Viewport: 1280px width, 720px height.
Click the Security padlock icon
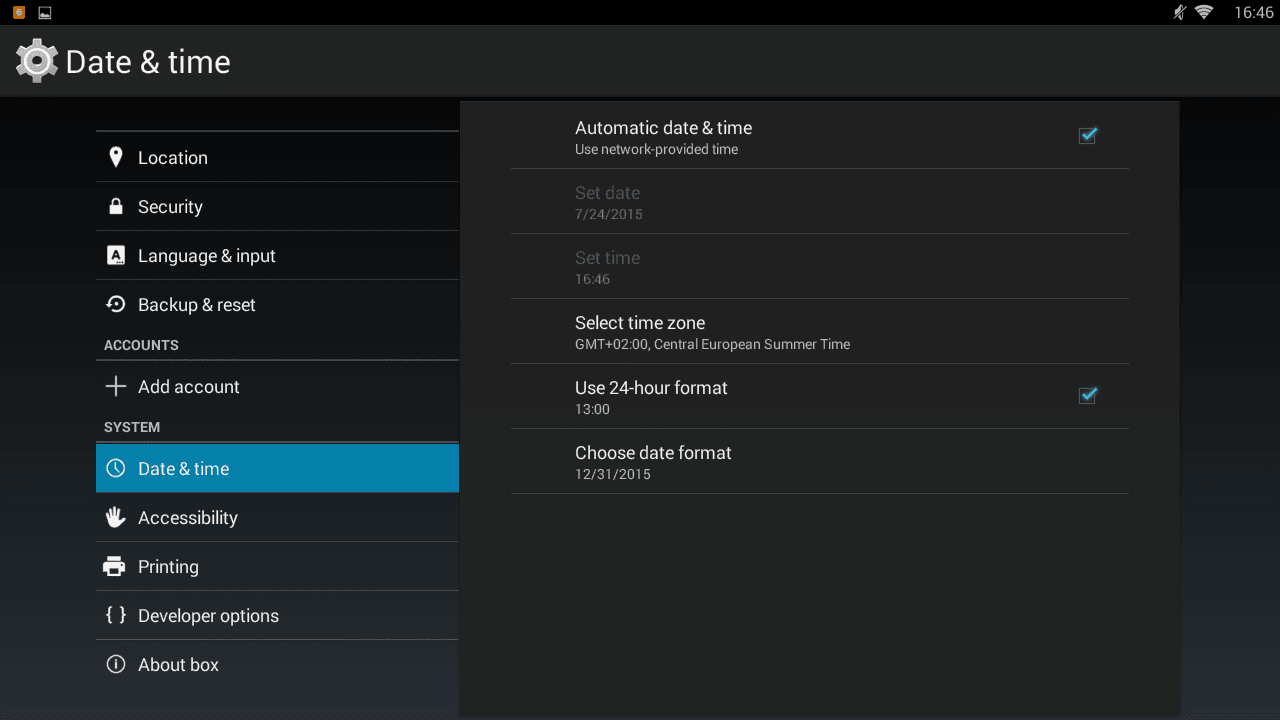tap(116, 206)
